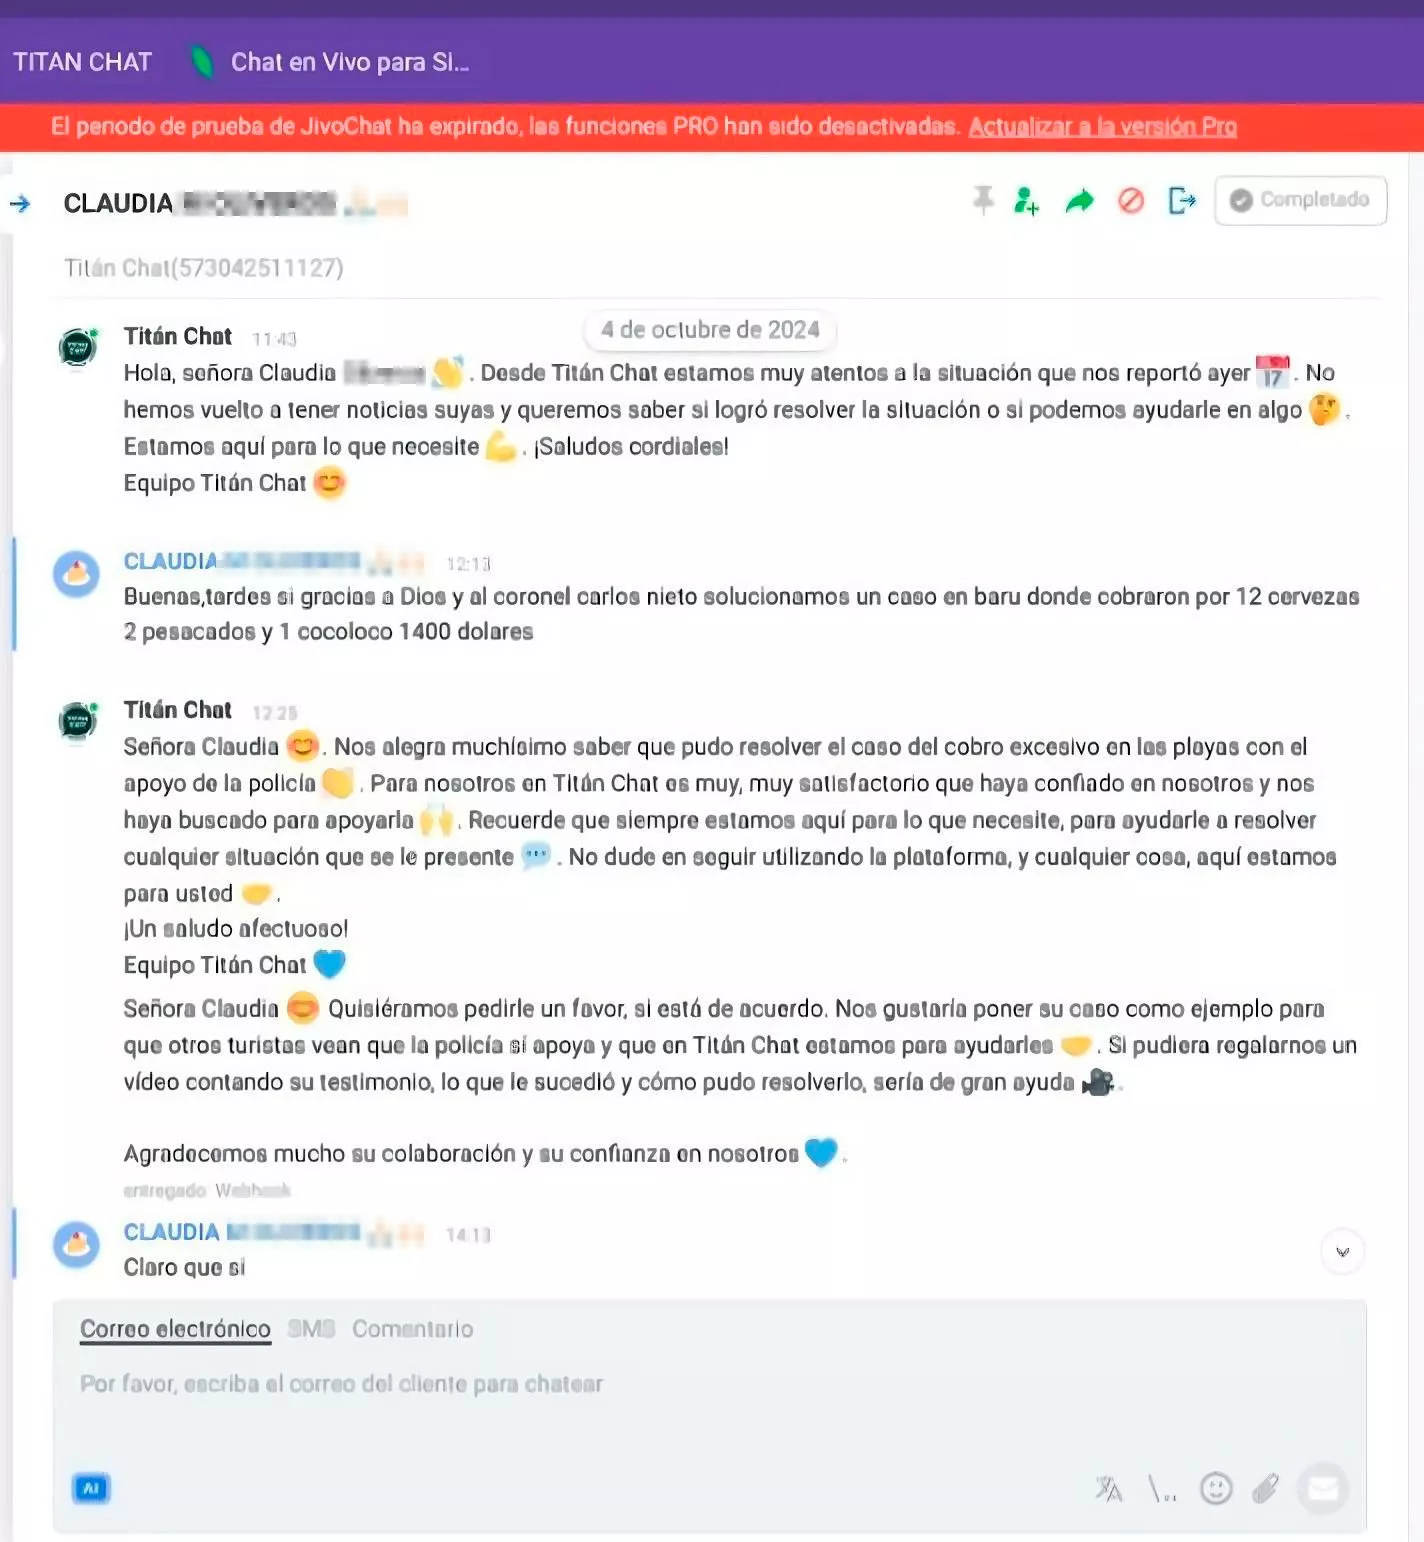Attach a file with the paperclip icon
Image resolution: width=1424 pixels, height=1542 pixels.
point(1266,1489)
